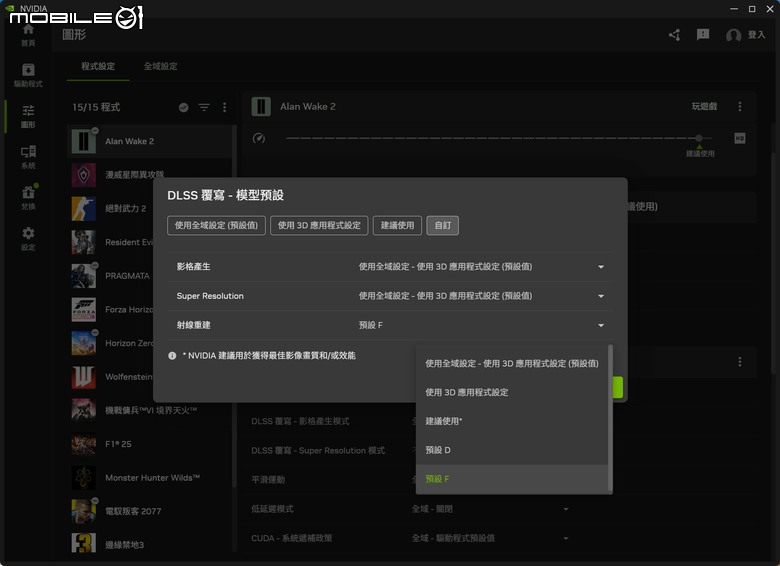Select Monster Hunter Wilds in list
Screen dimensions: 780x566
[x=149, y=477]
